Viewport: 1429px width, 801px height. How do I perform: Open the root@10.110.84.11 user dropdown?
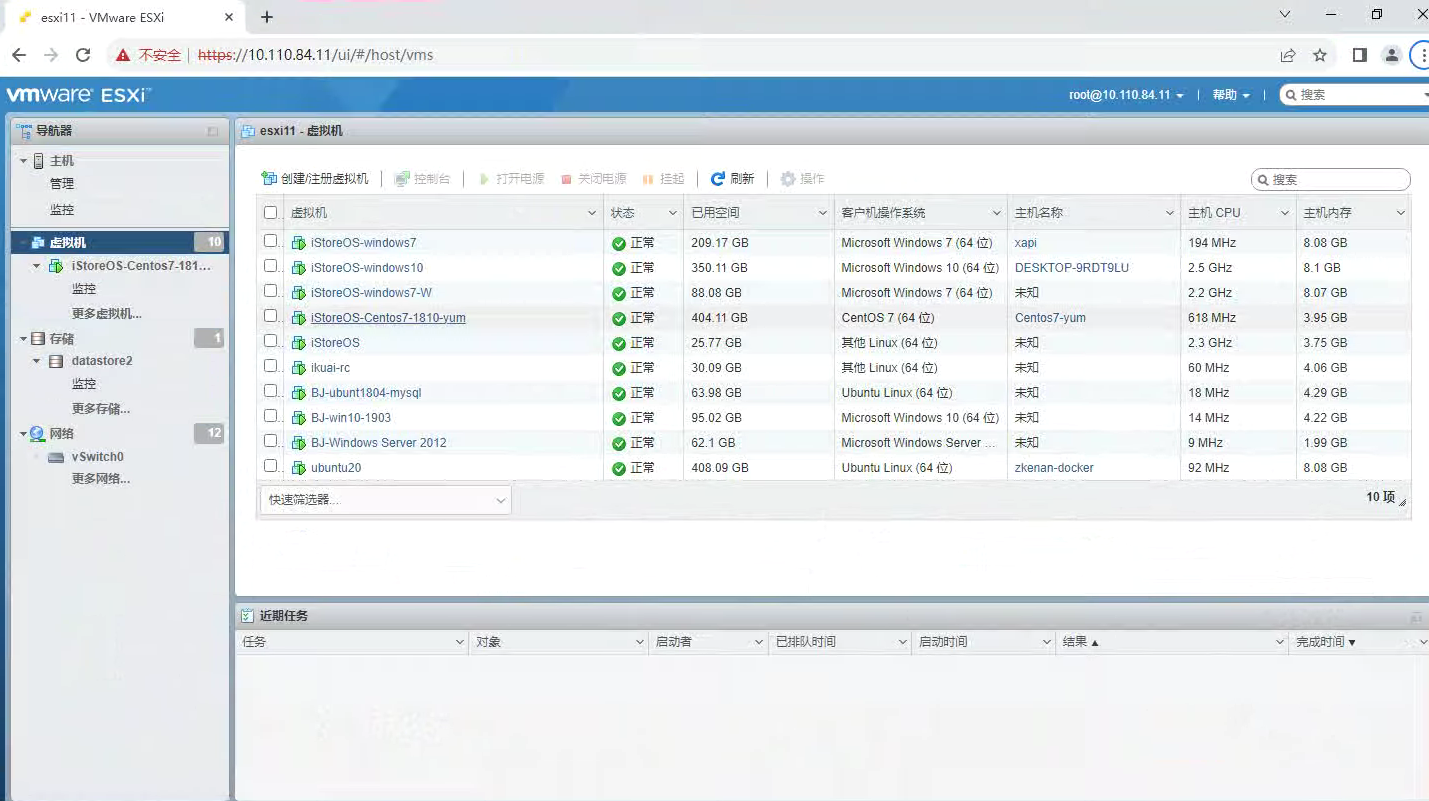pyautogui.click(x=1126, y=95)
